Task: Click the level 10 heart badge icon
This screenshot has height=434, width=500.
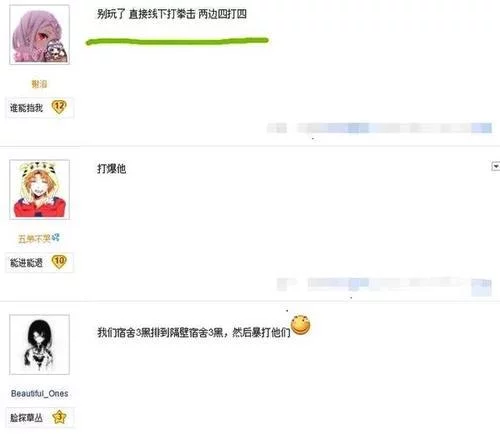Action: (59, 262)
